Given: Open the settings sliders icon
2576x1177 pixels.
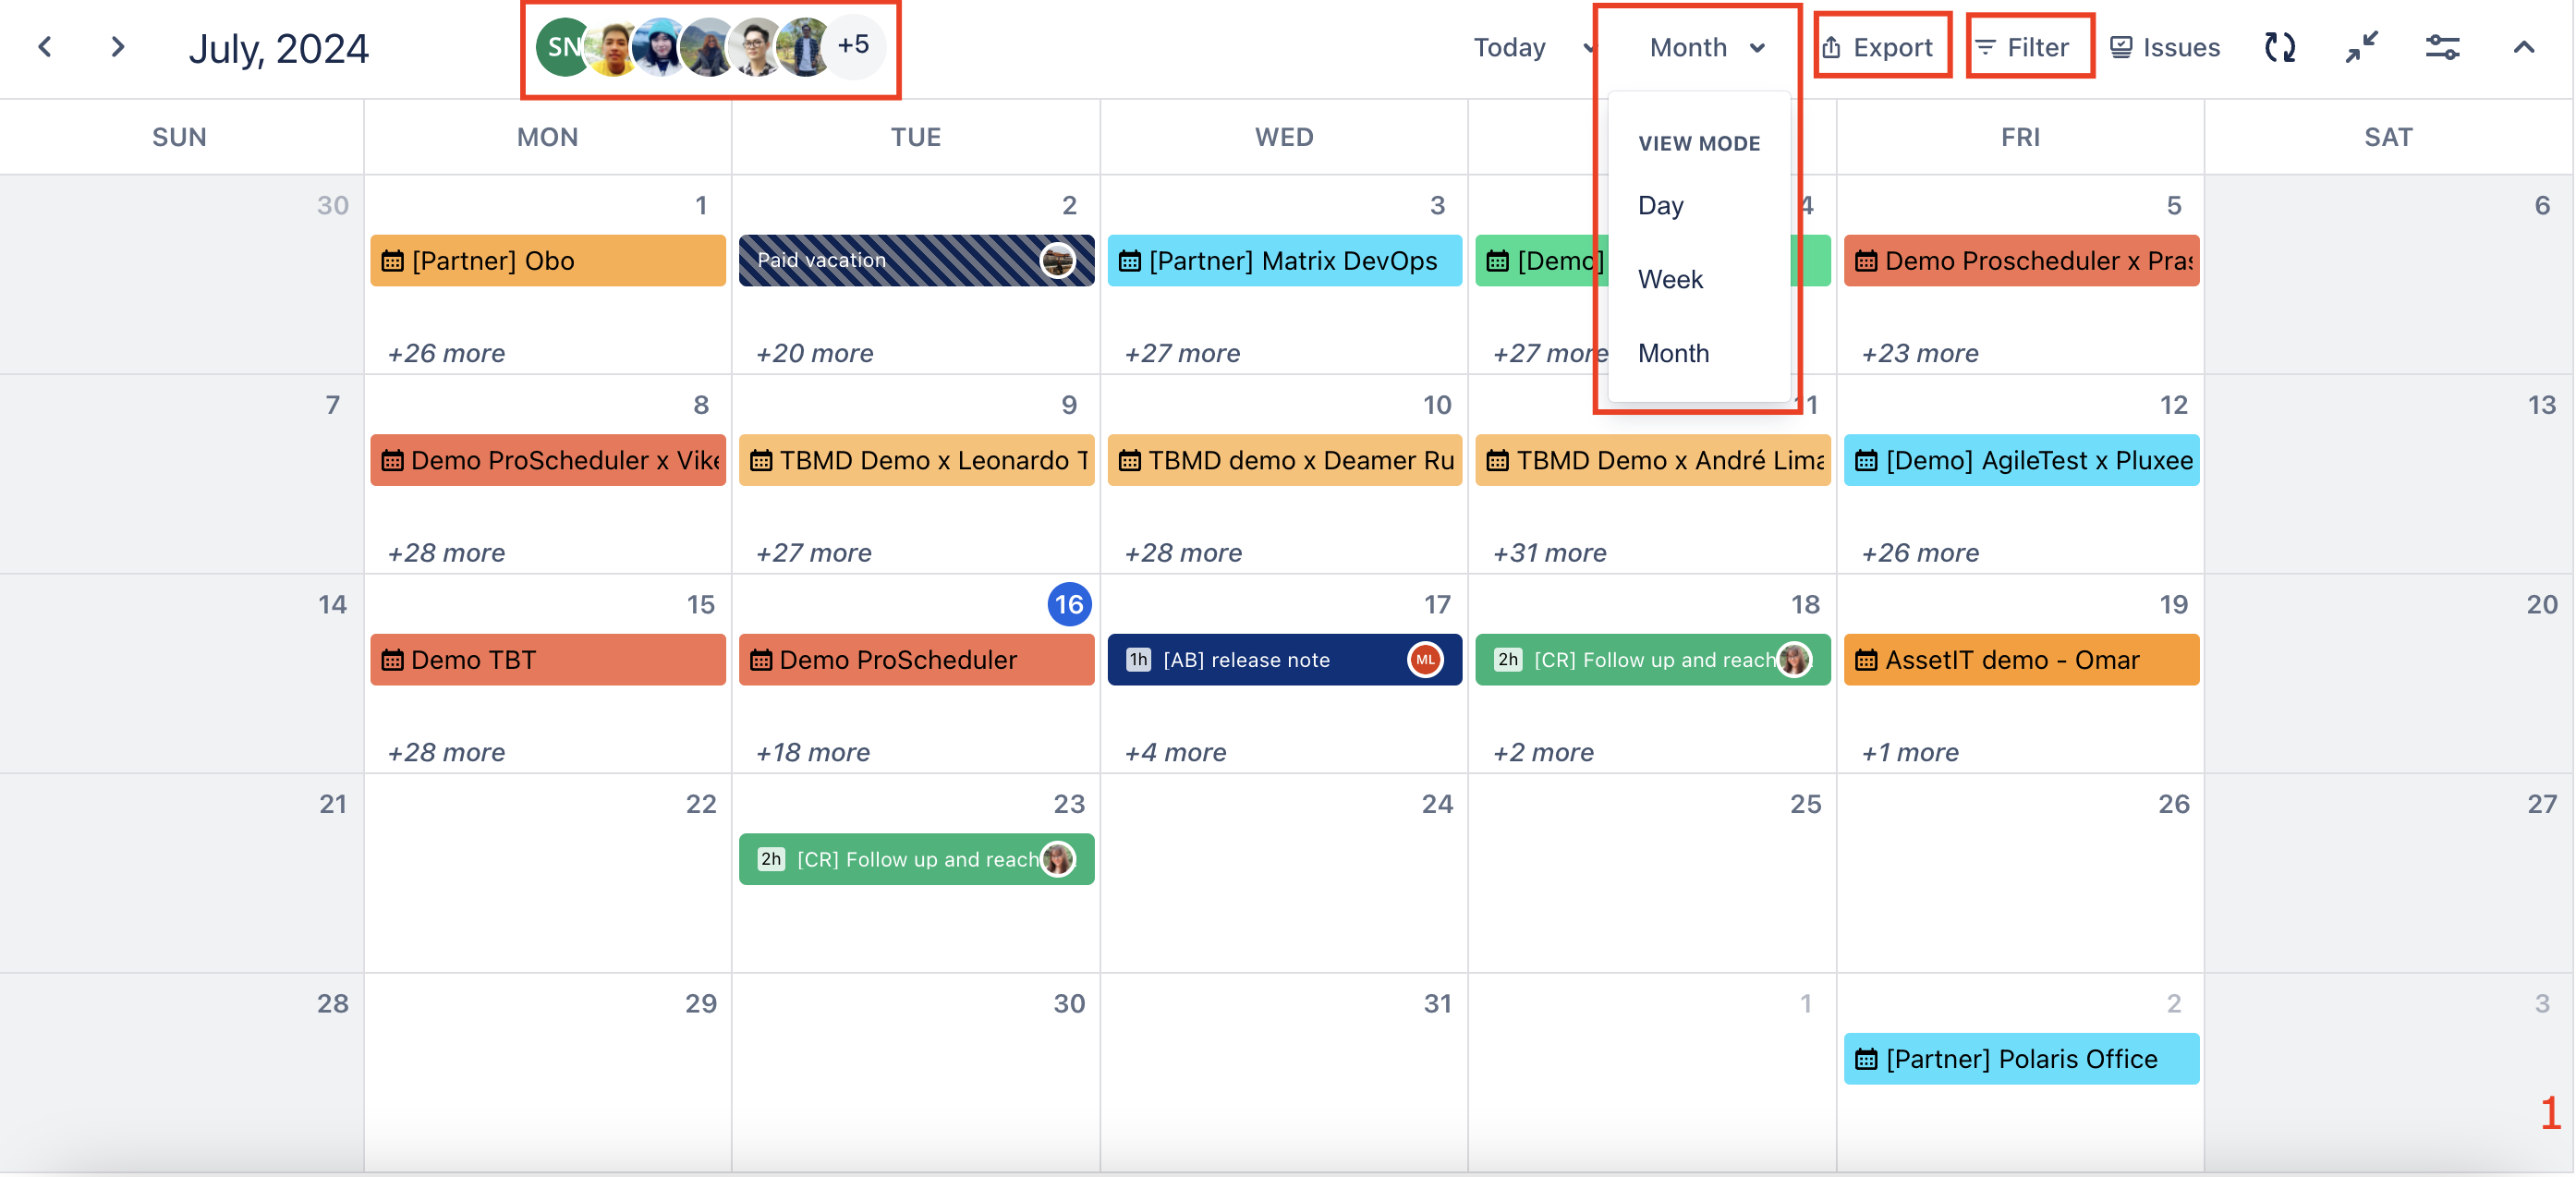Looking at the screenshot, I should pos(2442,47).
